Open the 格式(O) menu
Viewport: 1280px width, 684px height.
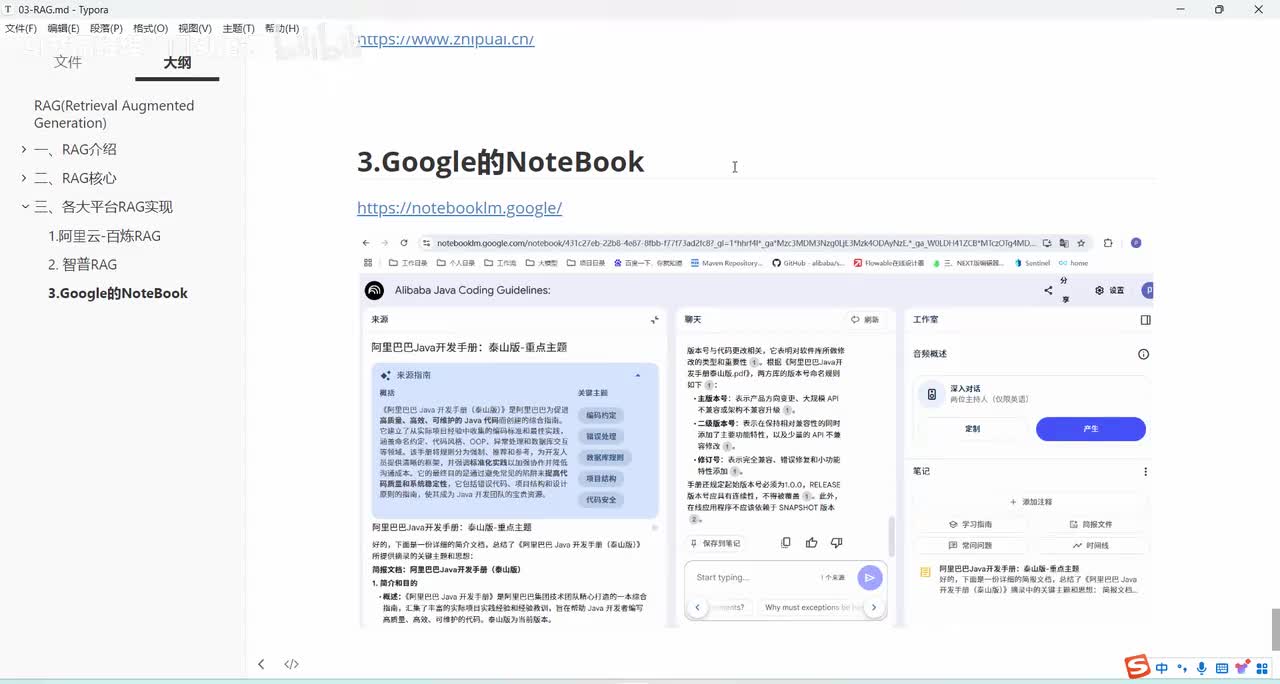coord(150,29)
